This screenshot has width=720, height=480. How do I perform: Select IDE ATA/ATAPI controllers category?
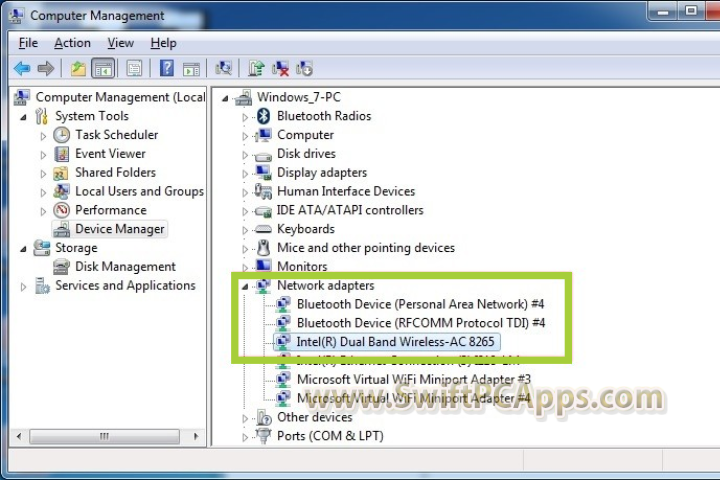point(350,210)
